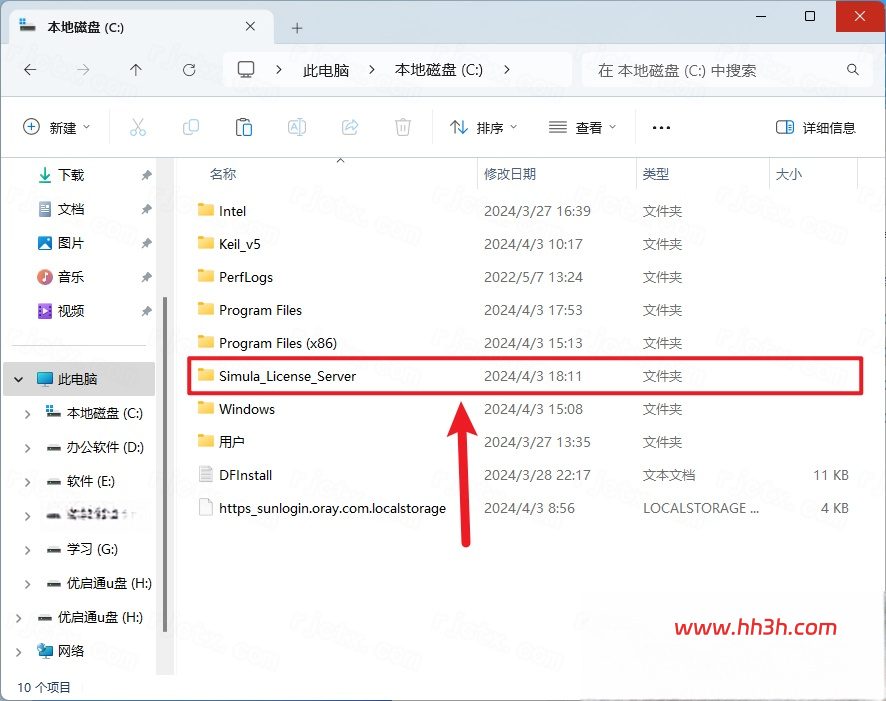886x701 pixels.
Task: Click 本地磁盘 (C:) in address breadcrumb
Action: click(x=439, y=70)
